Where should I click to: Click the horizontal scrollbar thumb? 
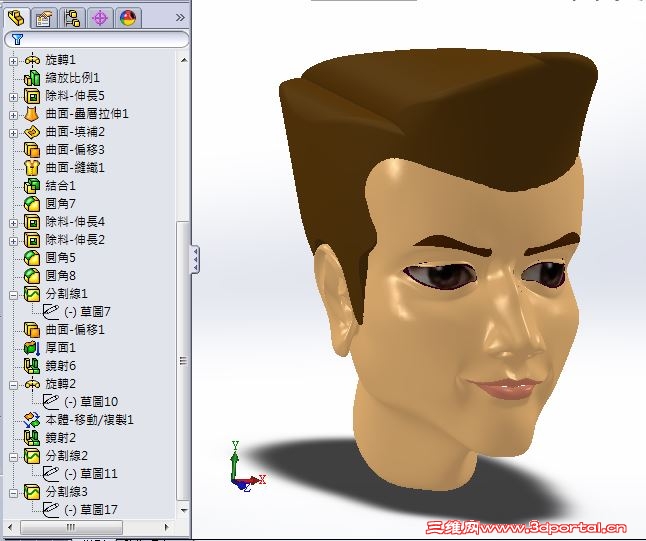click(x=71, y=527)
